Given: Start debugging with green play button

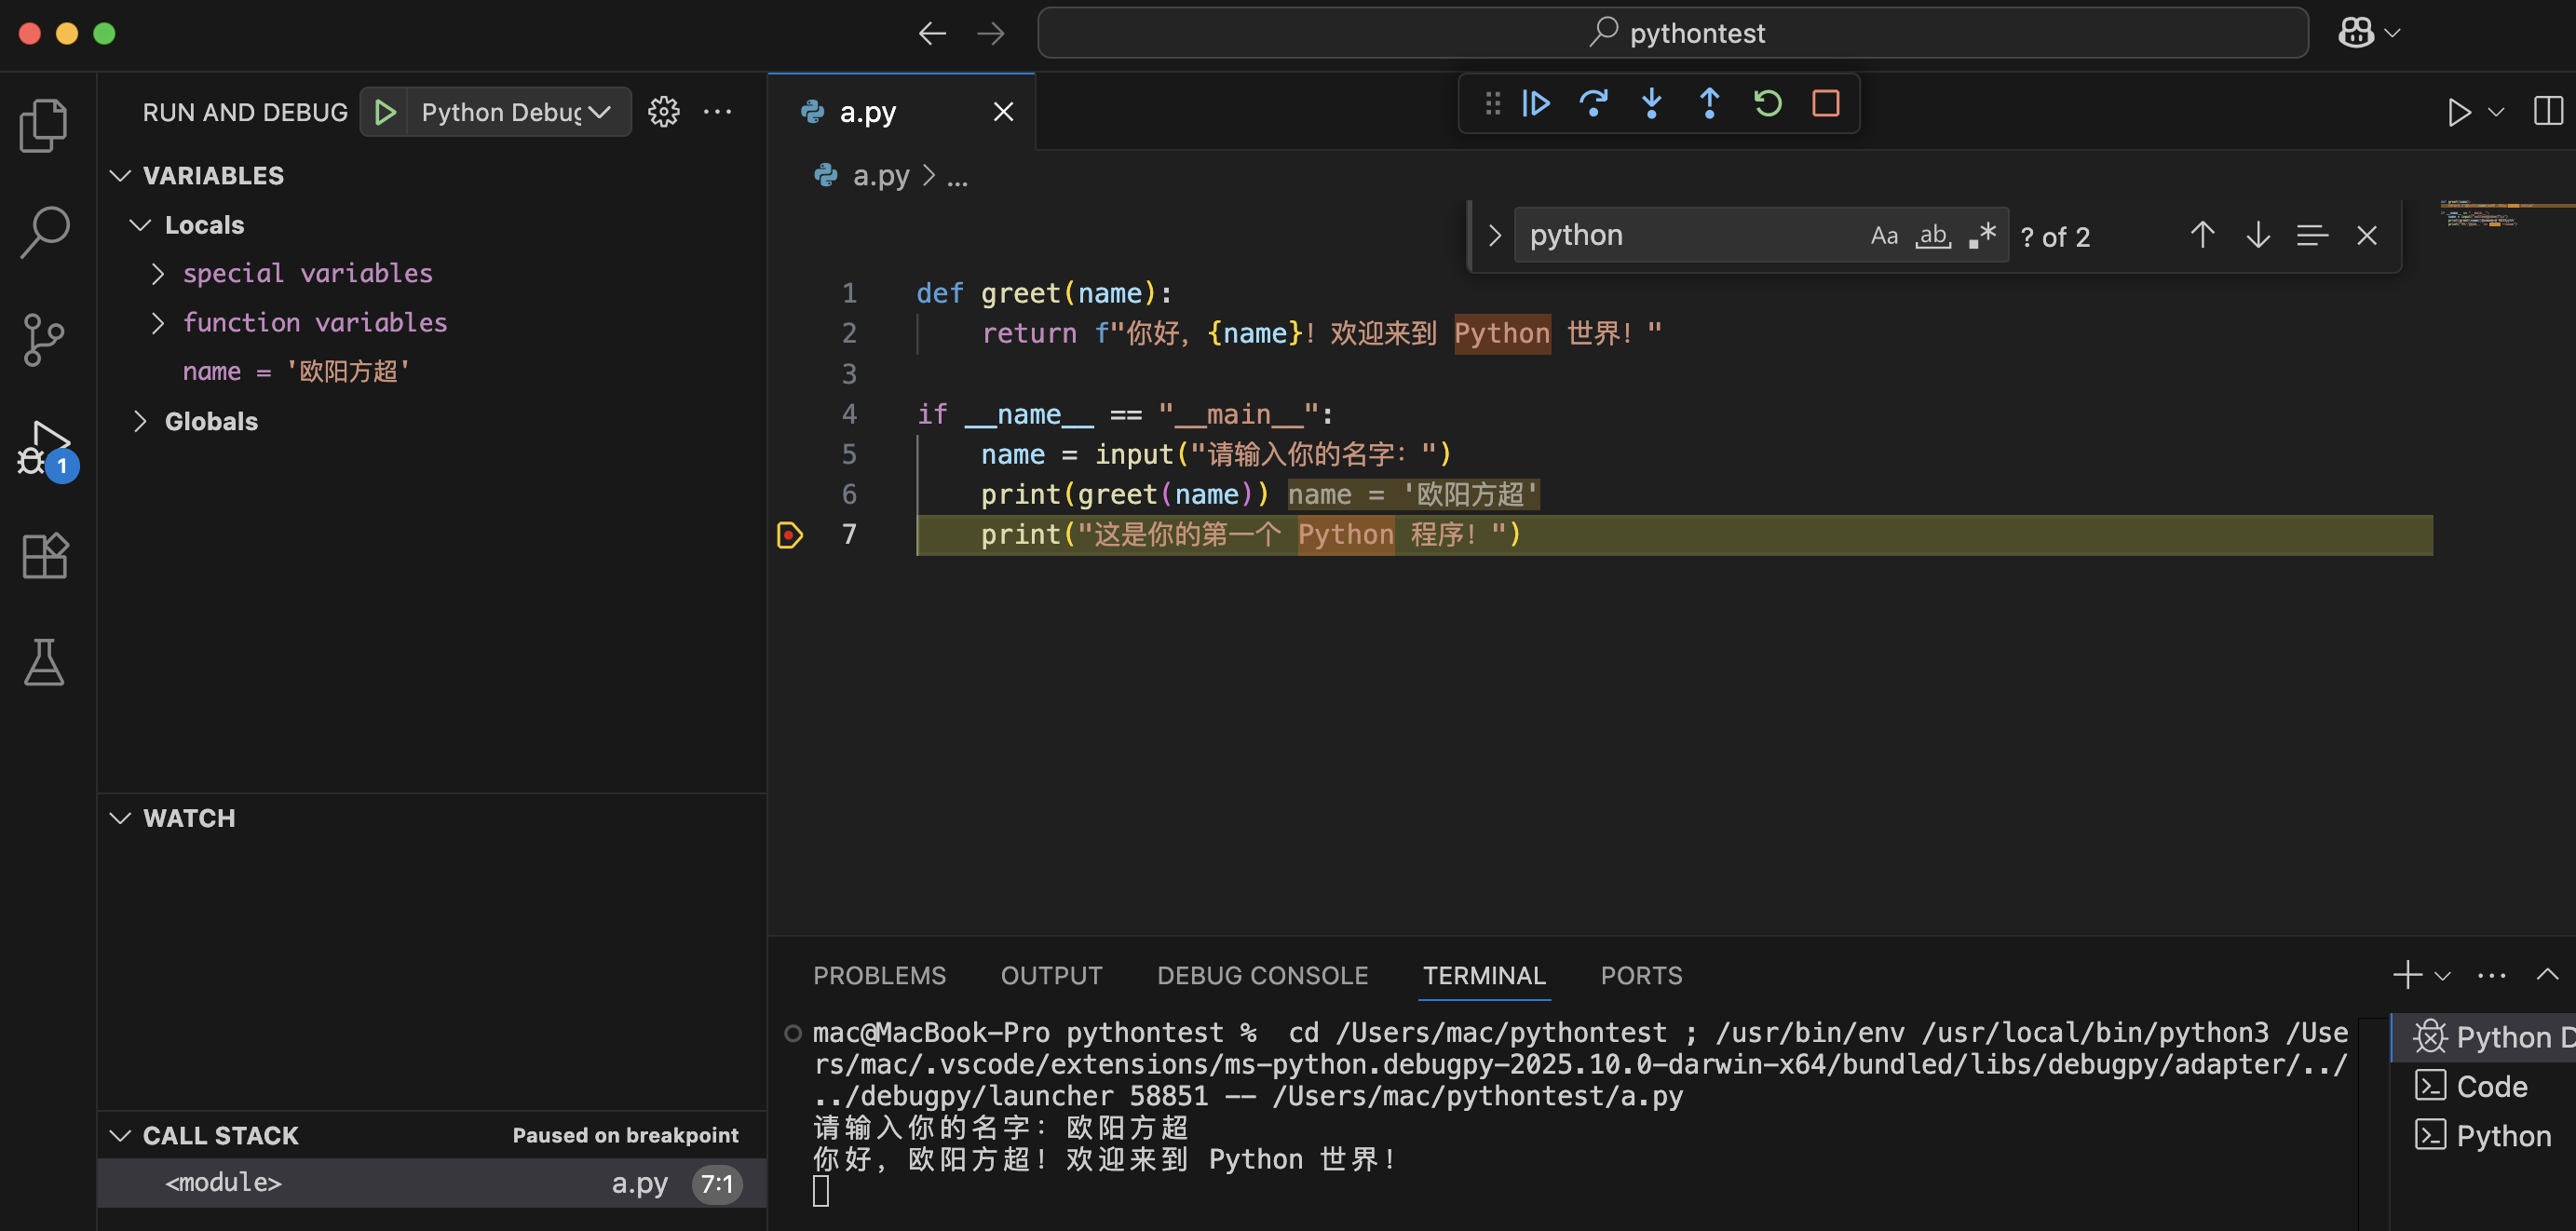Looking at the screenshot, I should tap(385, 112).
